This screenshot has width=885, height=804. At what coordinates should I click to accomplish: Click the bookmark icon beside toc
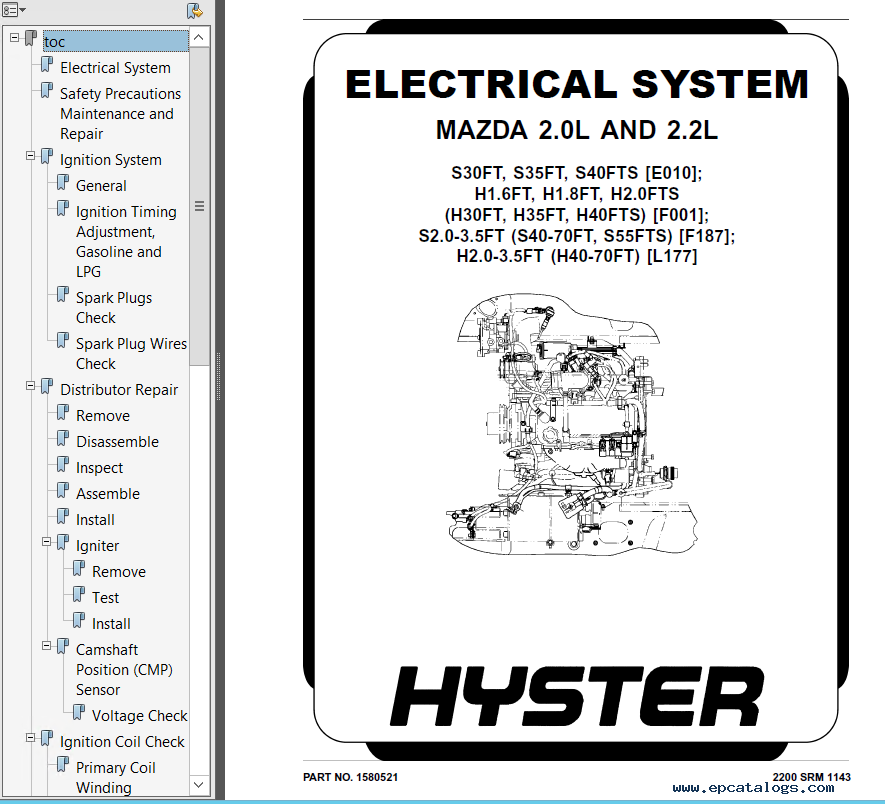pyautogui.click(x=30, y=38)
